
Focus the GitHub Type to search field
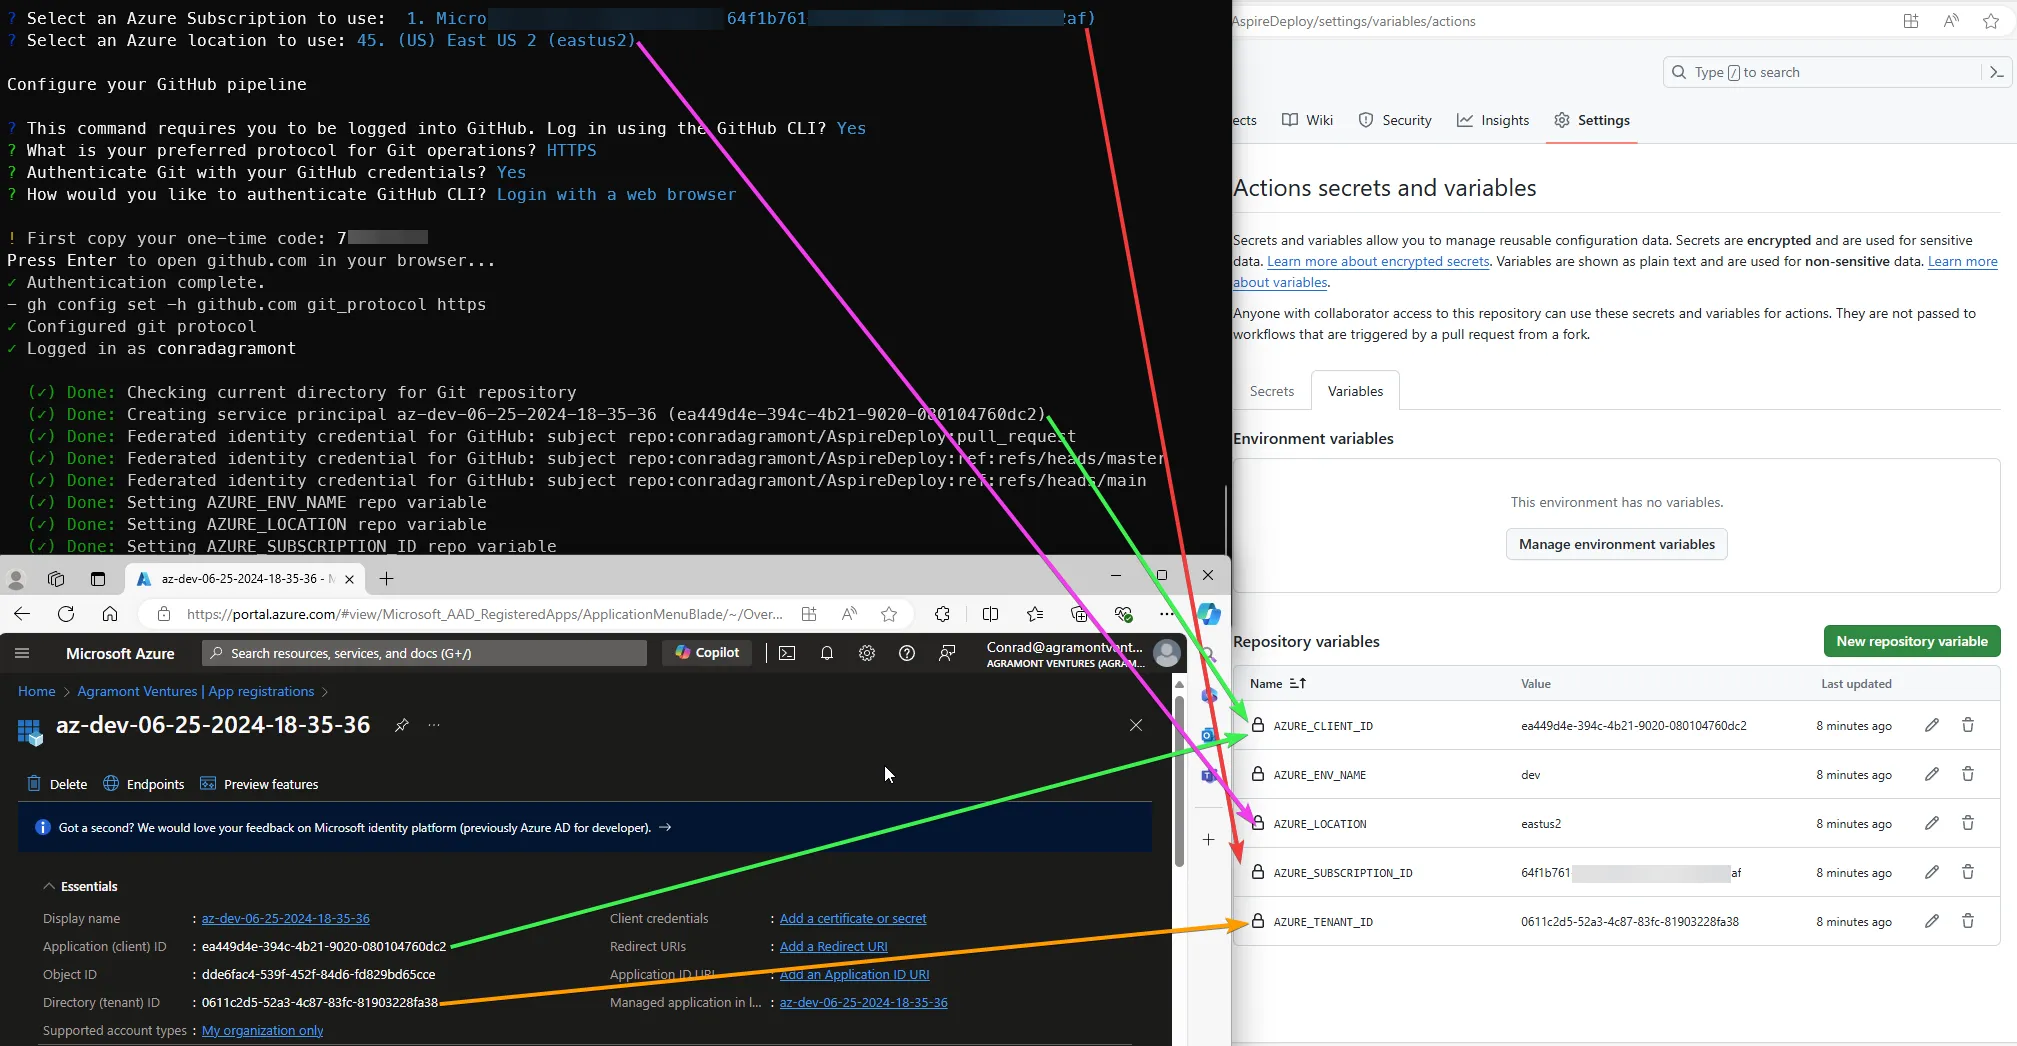pos(1821,72)
